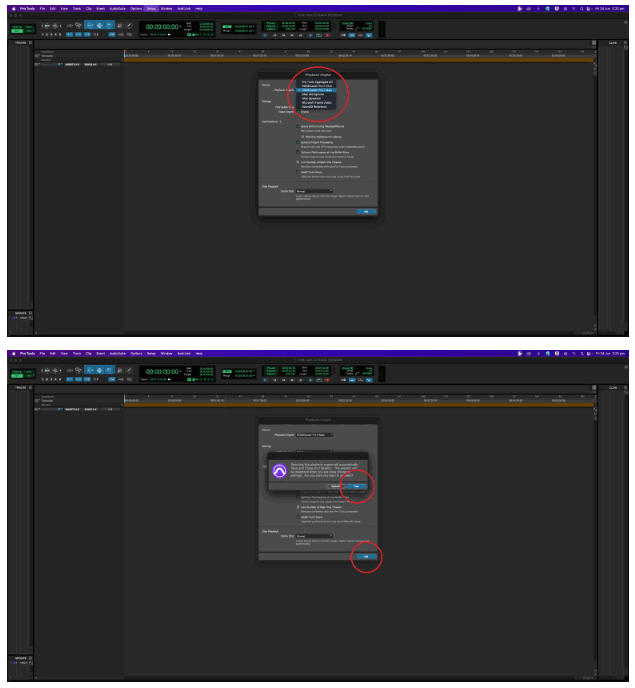
Task: Click the red Record button in the lower transport
Action: 327,380
